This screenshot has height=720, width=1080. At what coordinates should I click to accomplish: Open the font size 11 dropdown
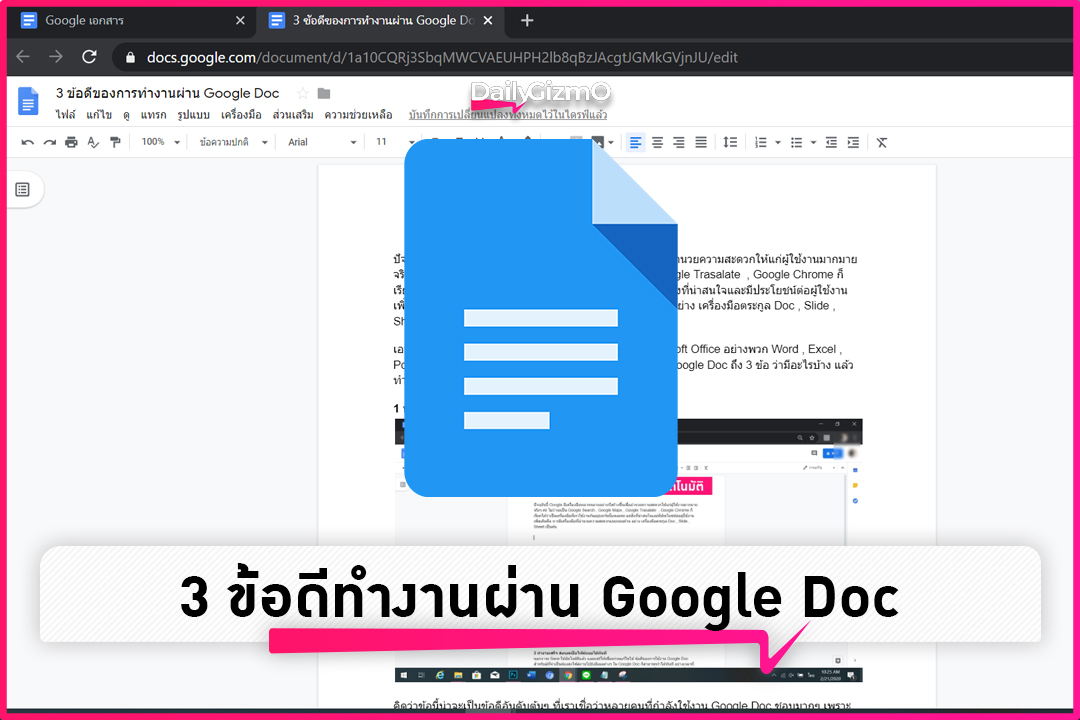click(392, 142)
